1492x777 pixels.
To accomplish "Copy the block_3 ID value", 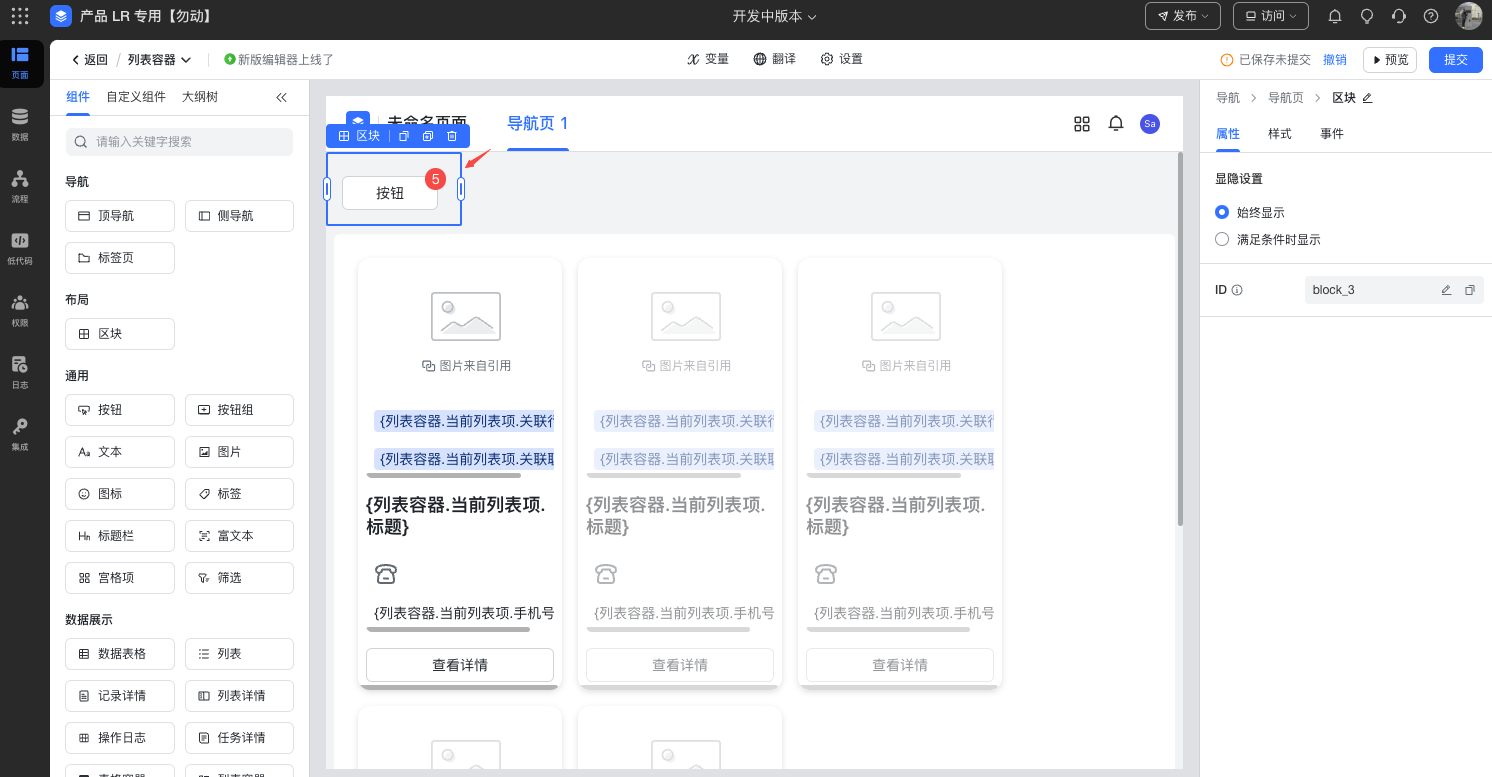I will coord(1470,290).
